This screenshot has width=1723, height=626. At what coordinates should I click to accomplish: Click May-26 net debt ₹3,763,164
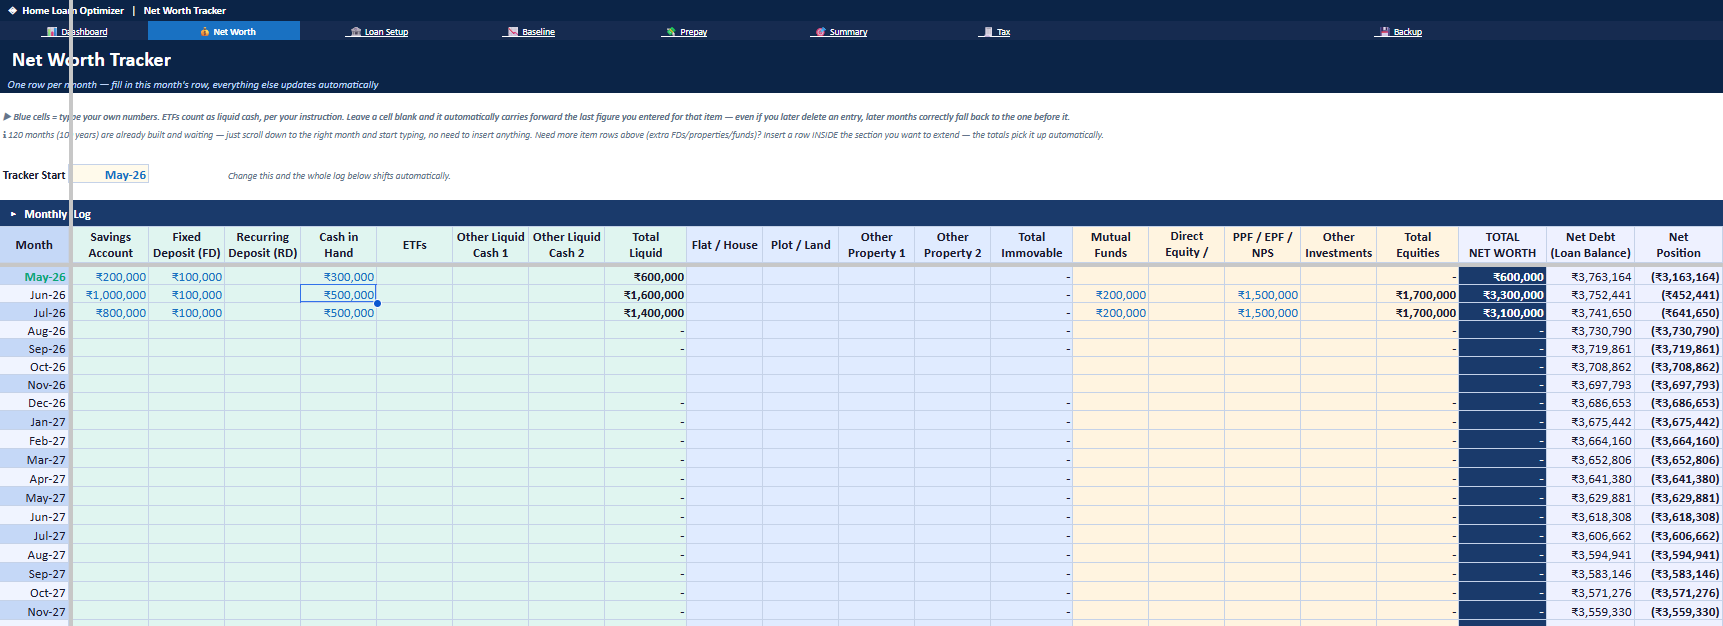tap(1590, 277)
